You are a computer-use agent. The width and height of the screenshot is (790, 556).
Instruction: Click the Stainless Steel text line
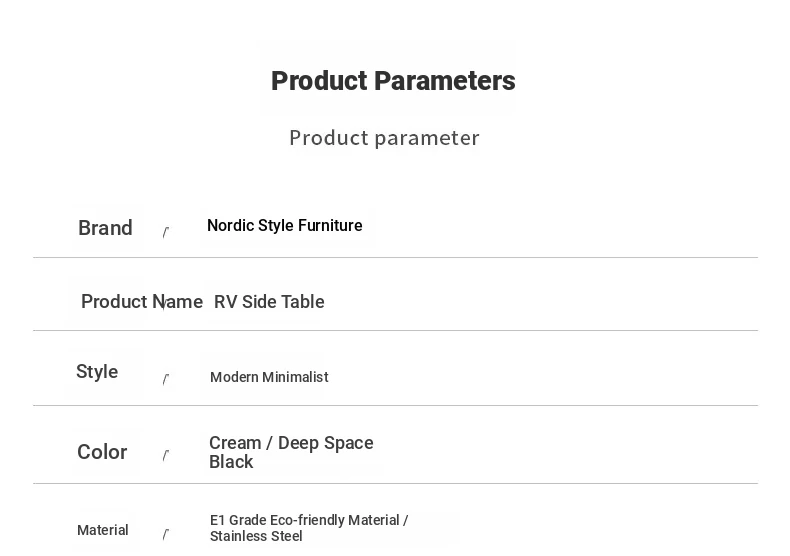(256, 536)
